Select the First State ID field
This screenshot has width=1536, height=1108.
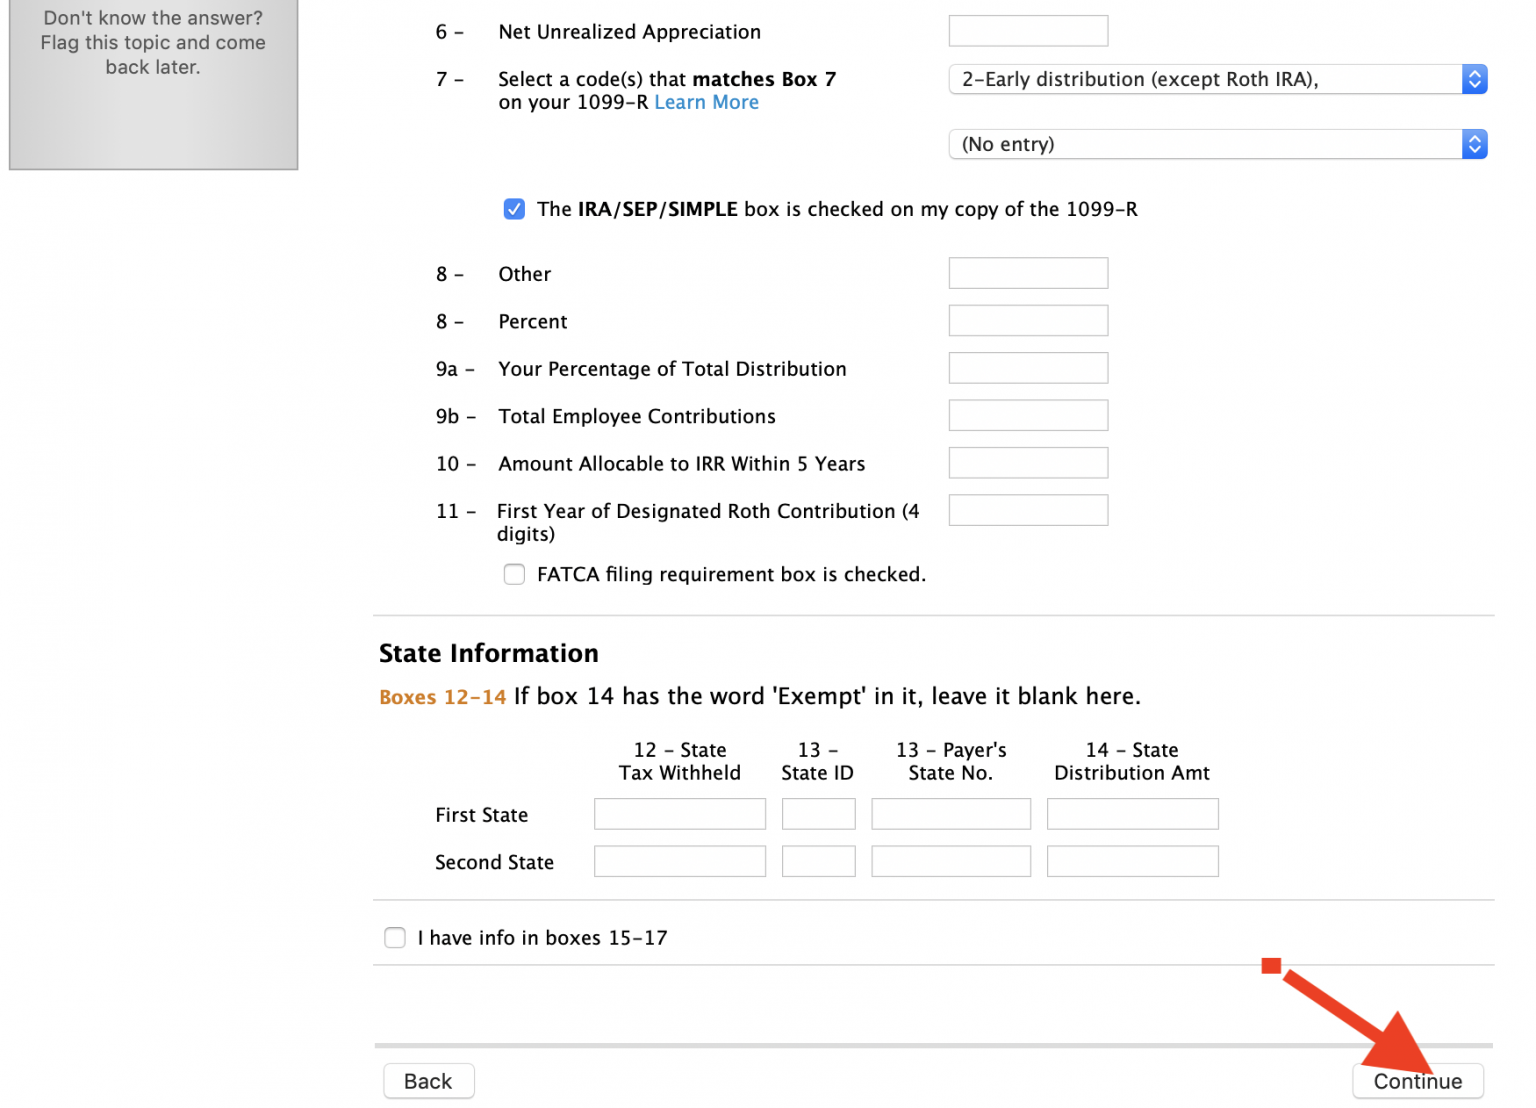(818, 814)
